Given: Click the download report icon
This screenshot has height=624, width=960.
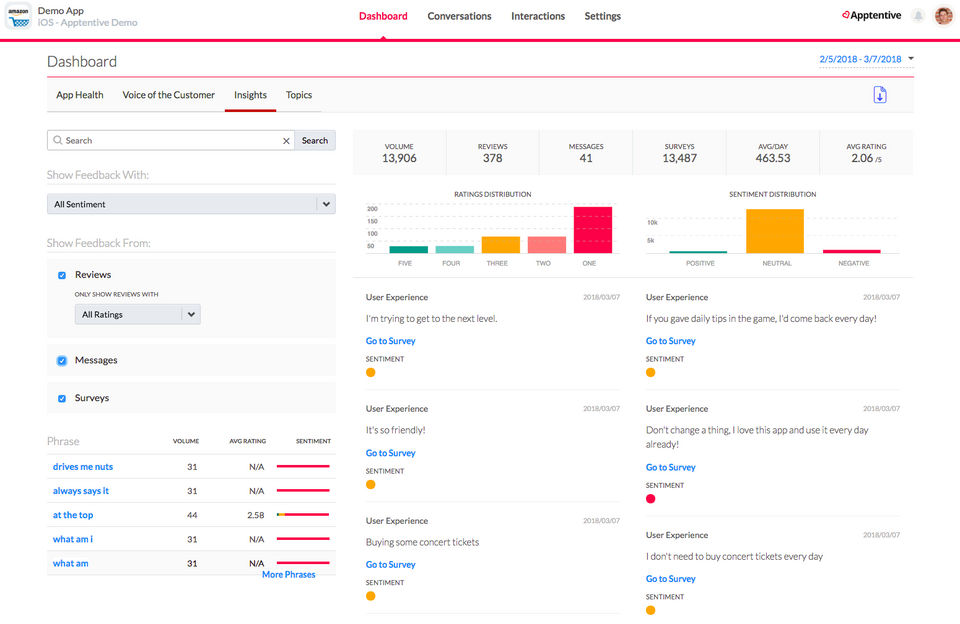Looking at the screenshot, I should (880, 95).
